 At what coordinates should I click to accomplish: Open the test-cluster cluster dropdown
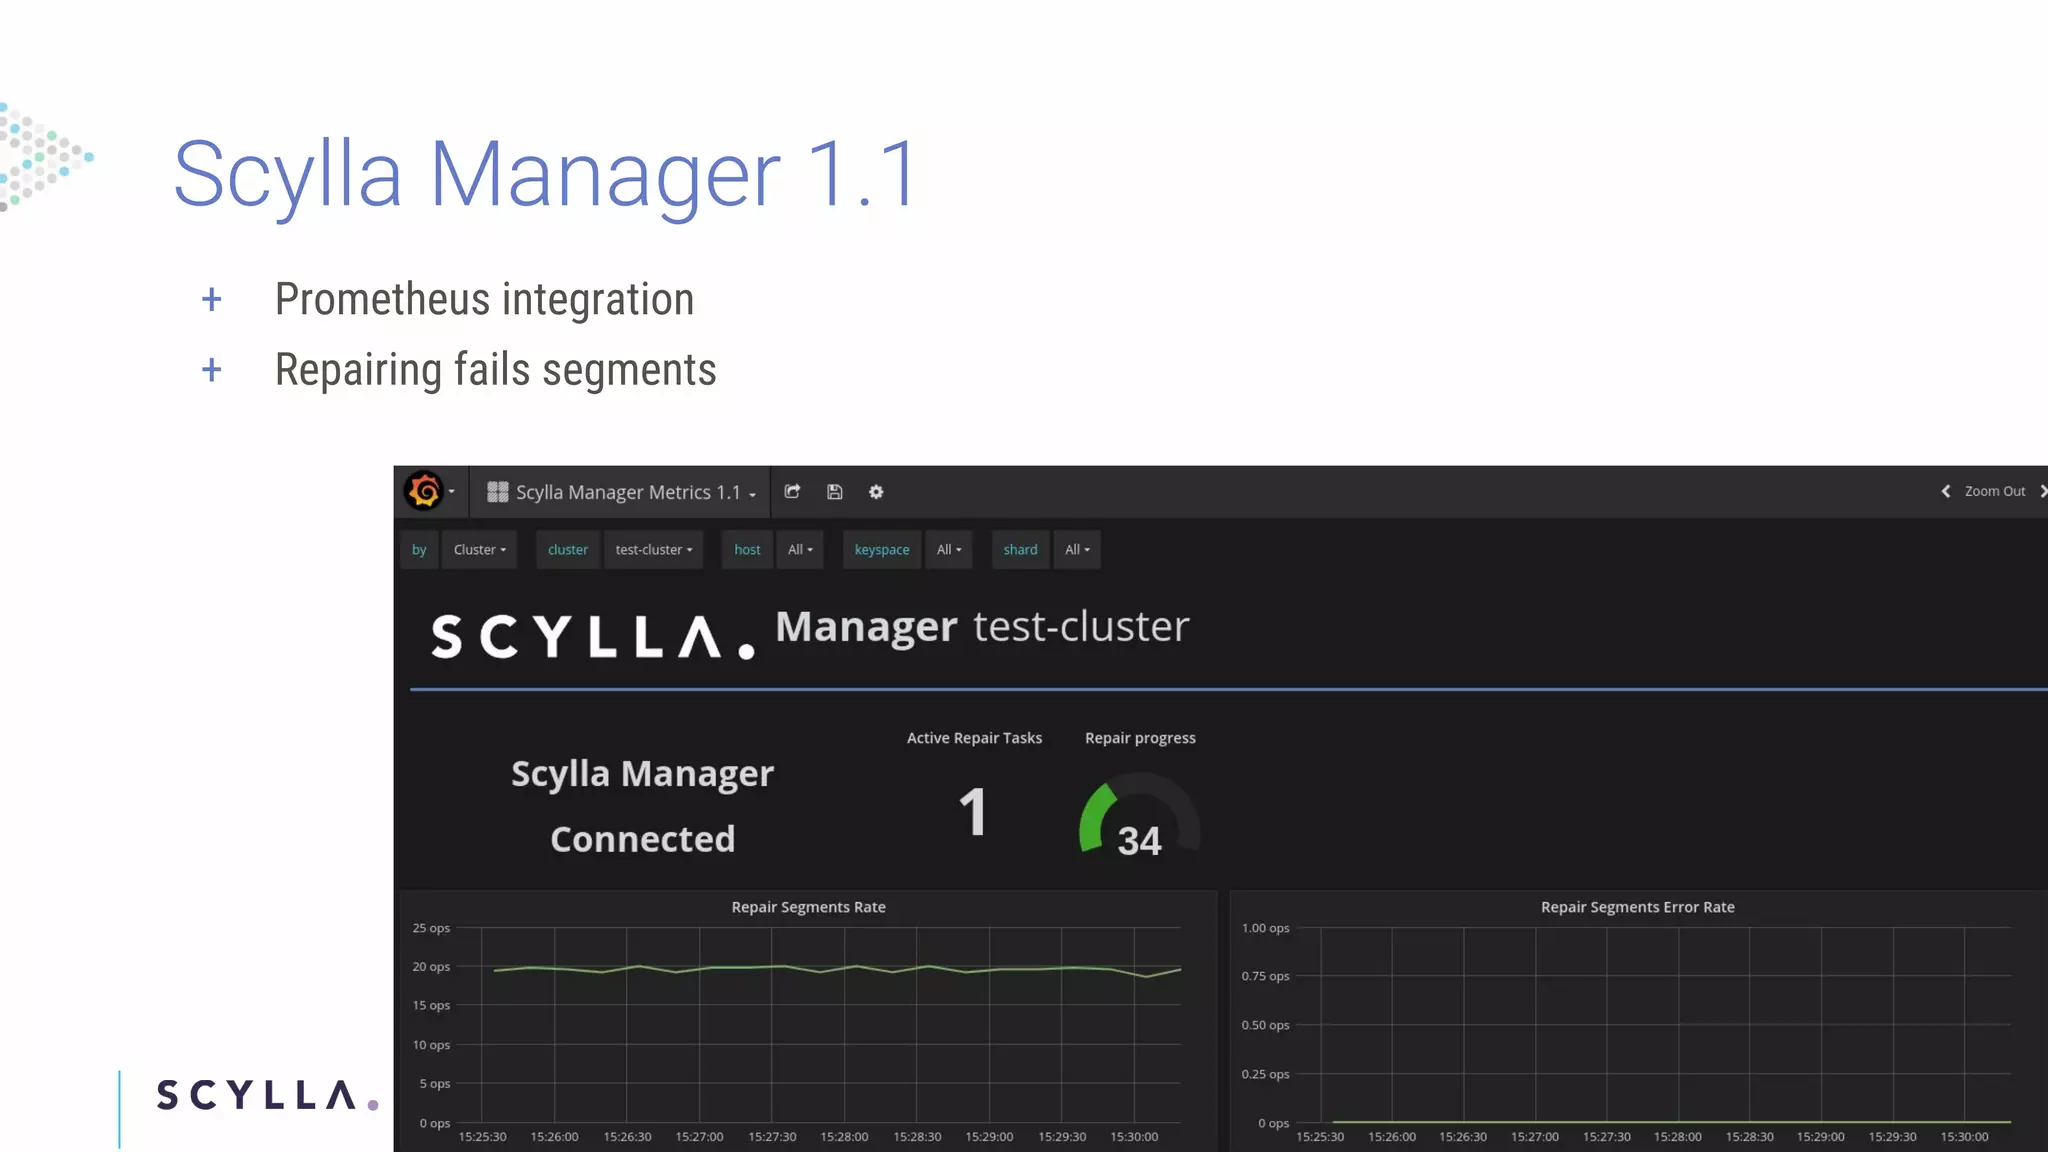[654, 549]
